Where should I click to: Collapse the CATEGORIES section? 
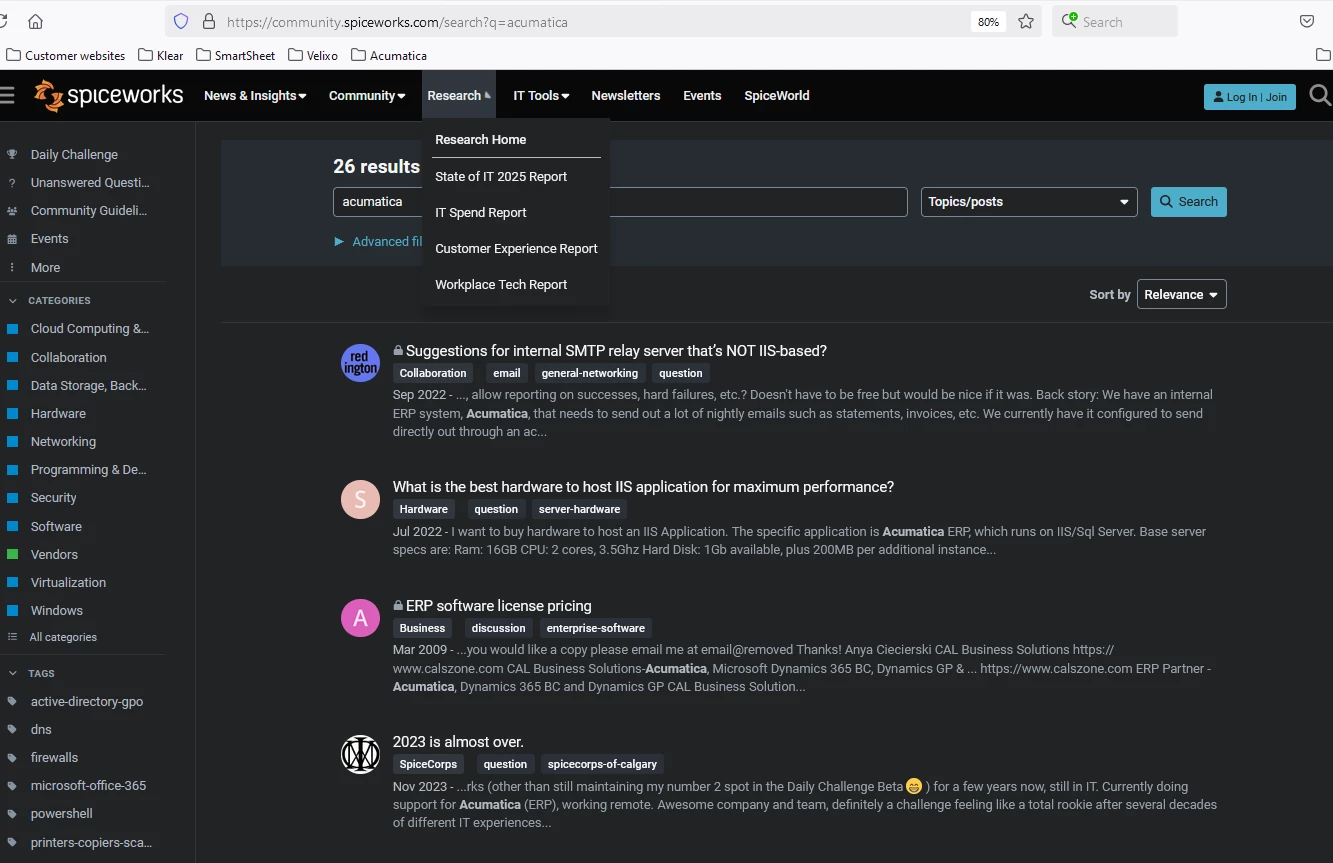click(x=50, y=300)
